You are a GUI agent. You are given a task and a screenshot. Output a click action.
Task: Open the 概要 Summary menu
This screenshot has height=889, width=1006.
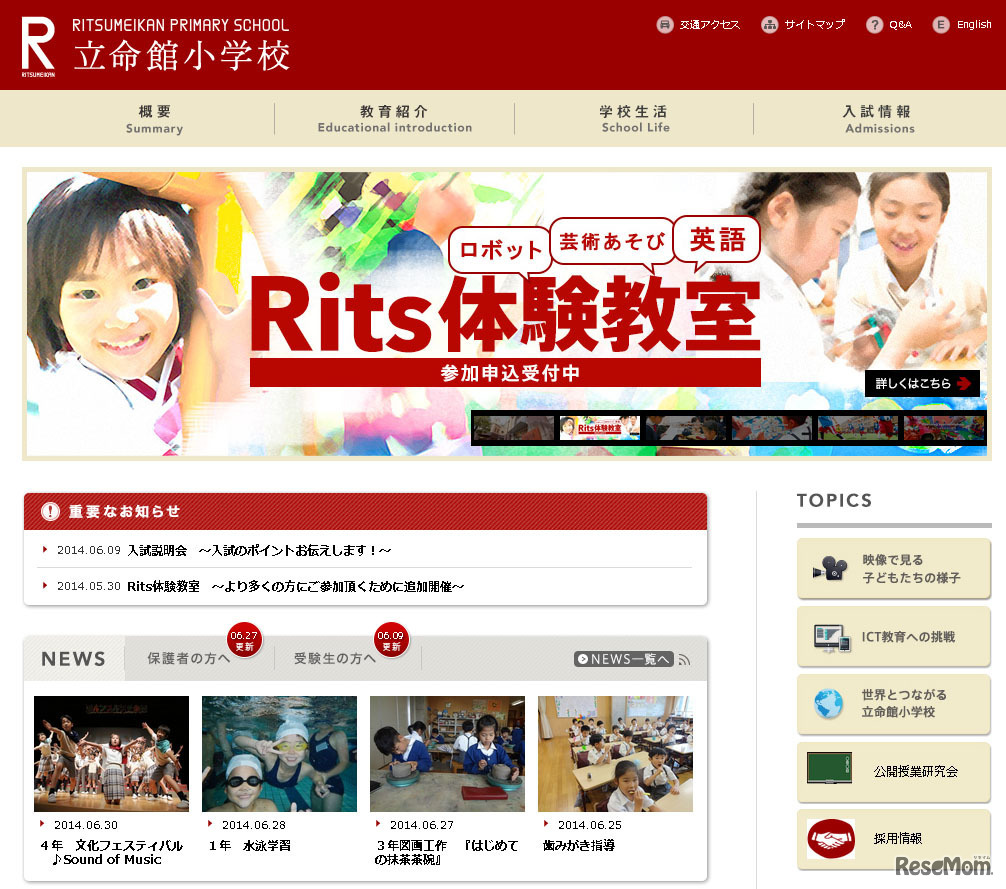[154, 119]
